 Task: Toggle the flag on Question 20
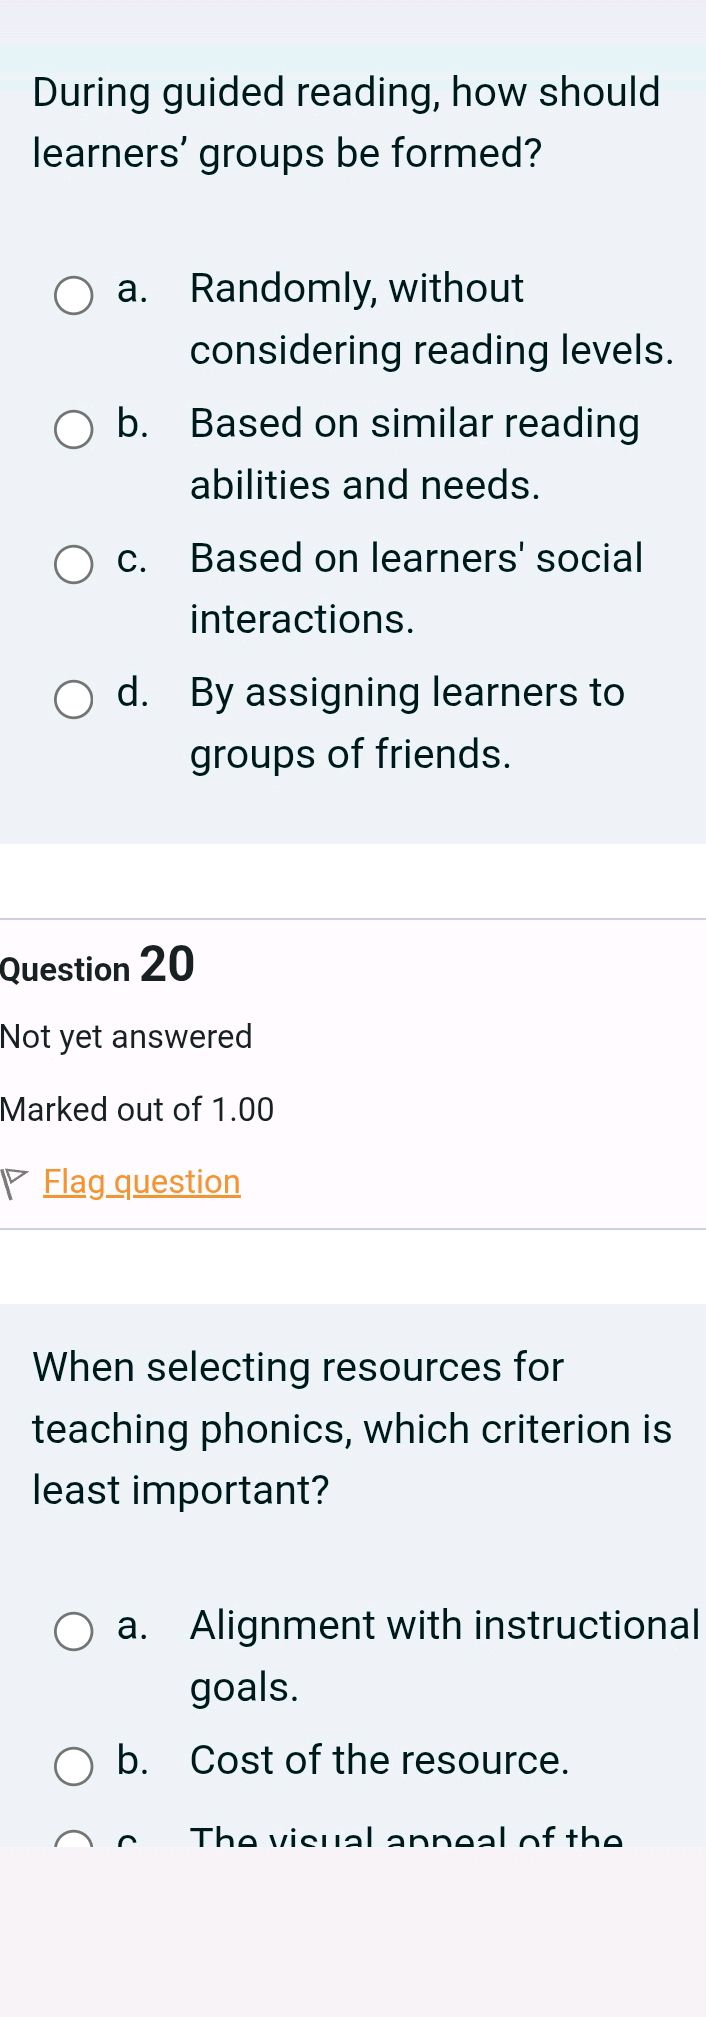point(140,1181)
